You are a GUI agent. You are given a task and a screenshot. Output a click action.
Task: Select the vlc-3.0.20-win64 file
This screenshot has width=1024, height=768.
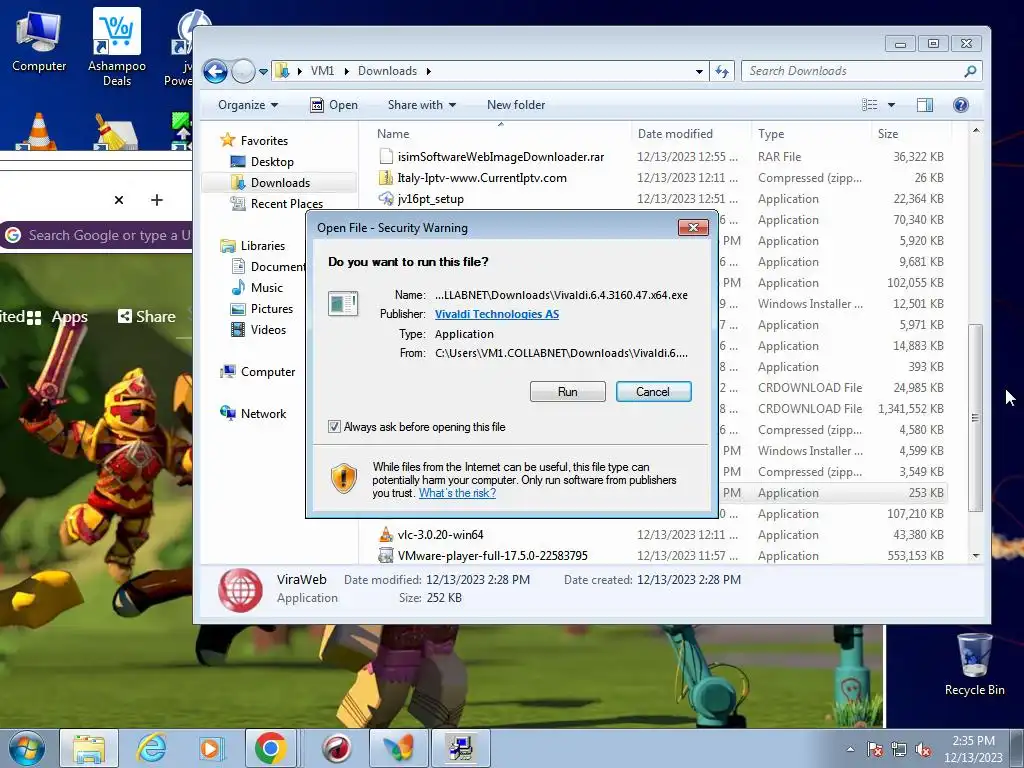click(440, 535)
